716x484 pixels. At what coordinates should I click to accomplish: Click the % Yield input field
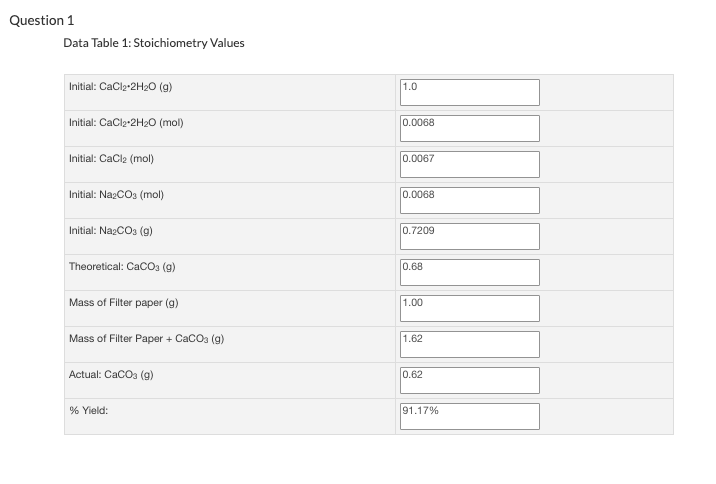[469, 416]
